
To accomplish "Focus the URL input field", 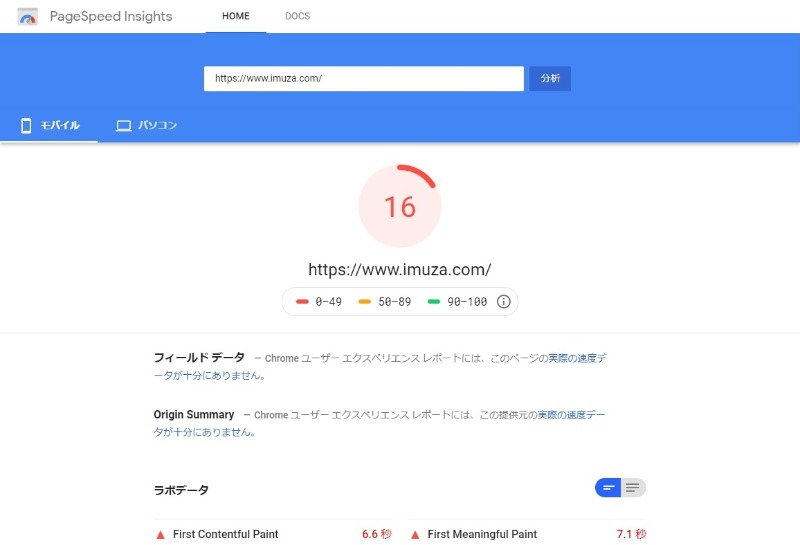I will (x=364, y=79).
